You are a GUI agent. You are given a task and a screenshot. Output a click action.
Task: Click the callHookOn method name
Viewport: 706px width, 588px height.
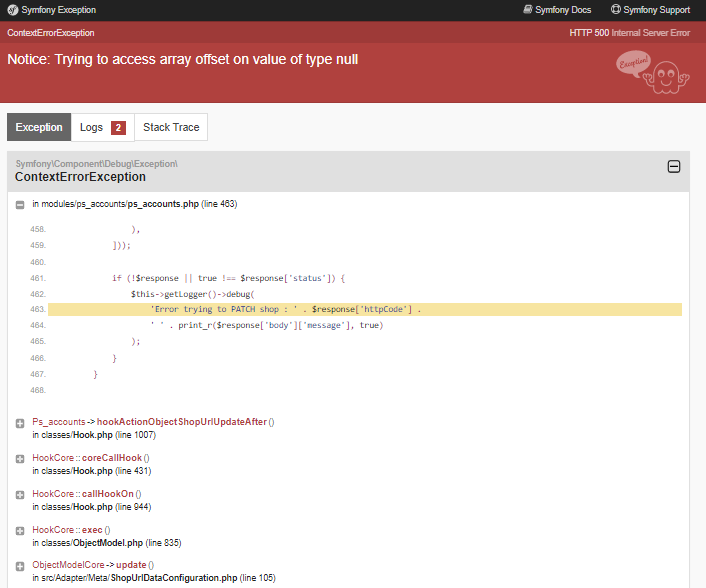108,494
